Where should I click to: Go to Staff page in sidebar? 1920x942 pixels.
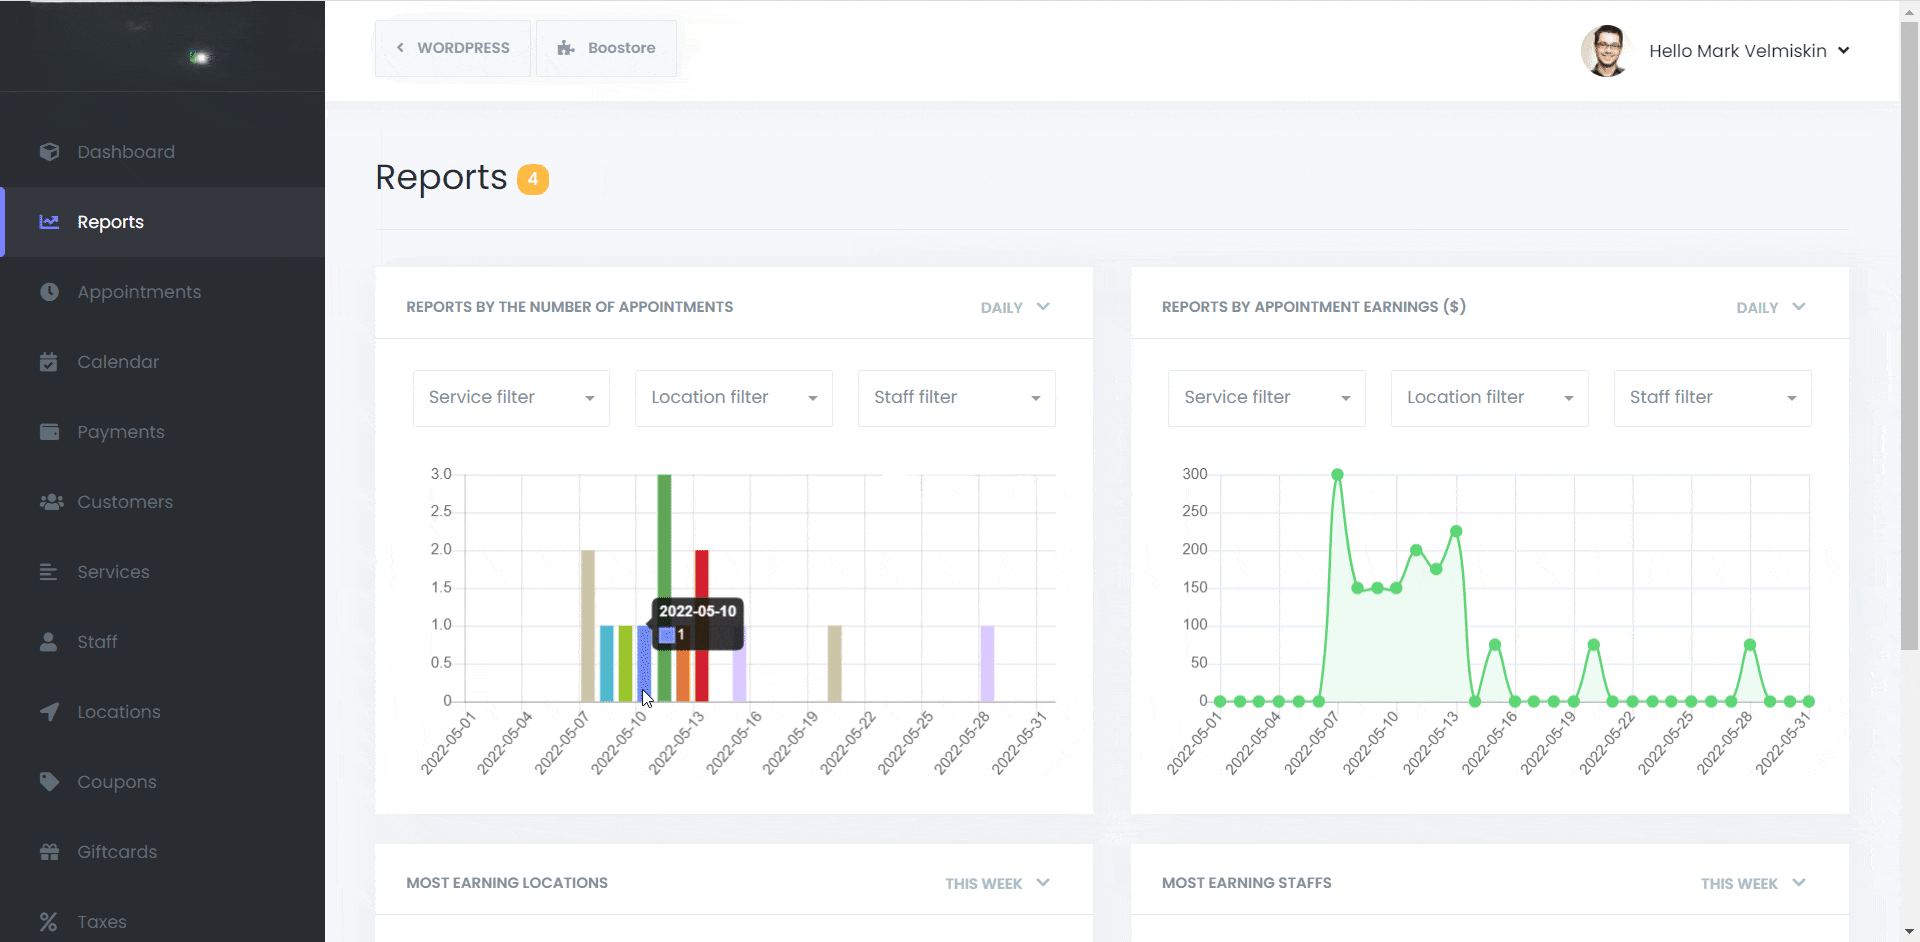coord(97,642)
